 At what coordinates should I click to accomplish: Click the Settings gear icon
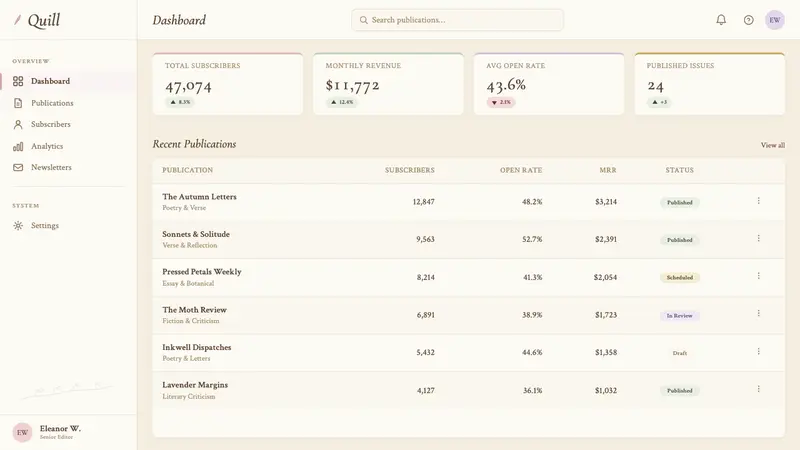(x=18, y=226)
